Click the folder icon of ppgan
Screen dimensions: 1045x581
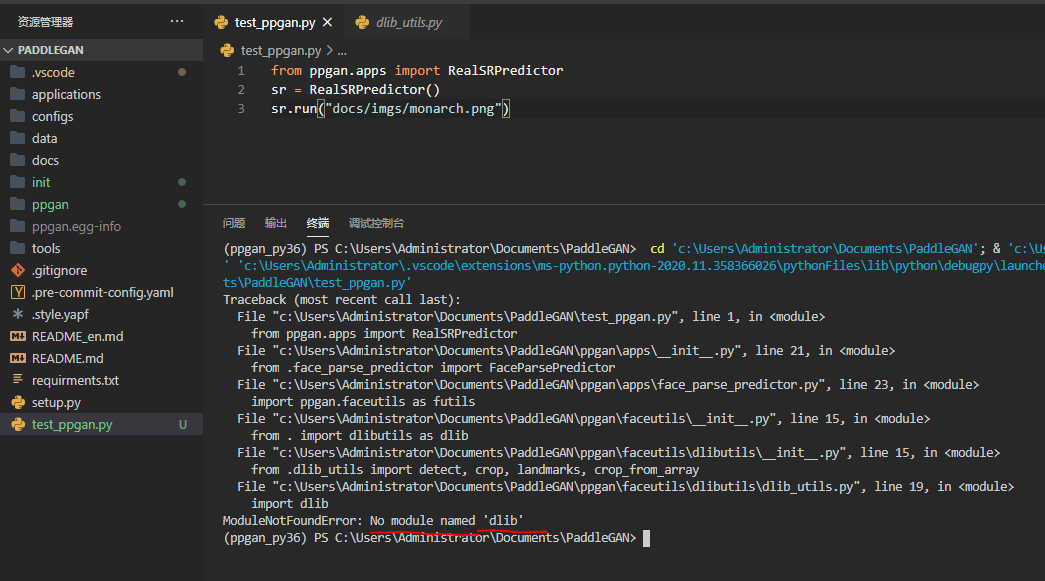(x=18, y=204)
